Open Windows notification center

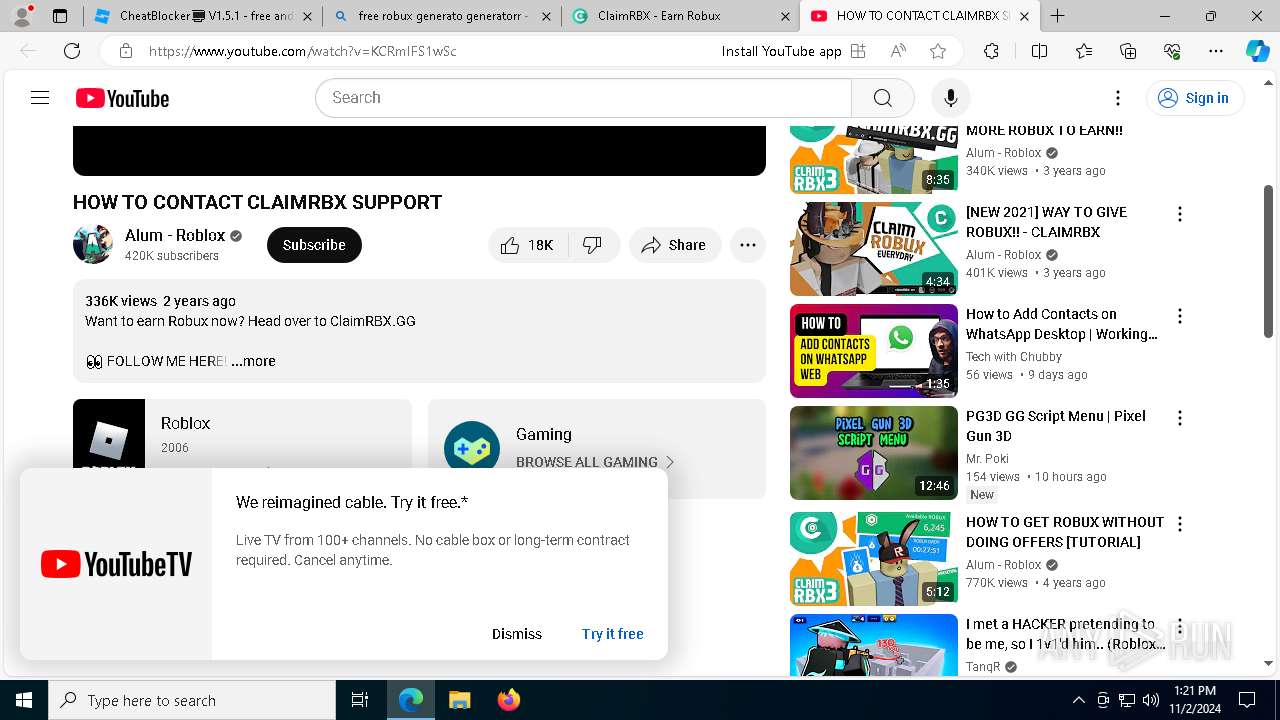[x=1247, y=700]
